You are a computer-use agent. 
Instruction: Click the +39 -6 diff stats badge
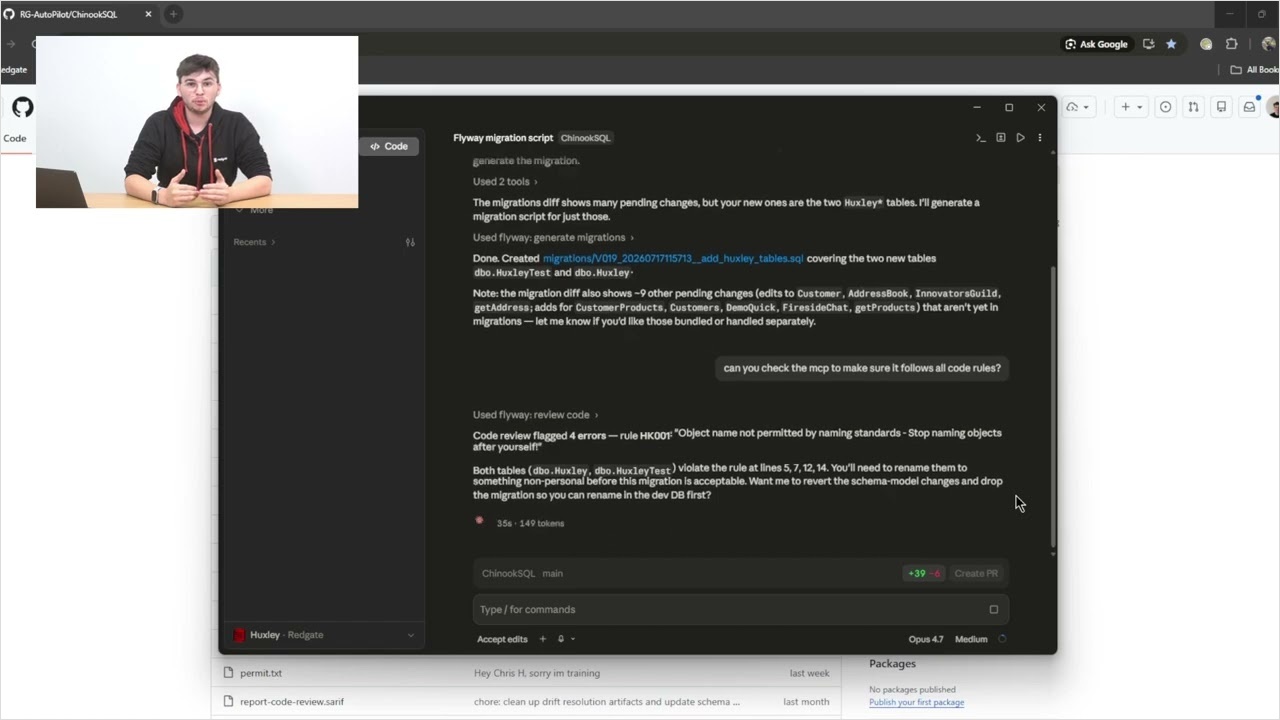pos(924,573)
